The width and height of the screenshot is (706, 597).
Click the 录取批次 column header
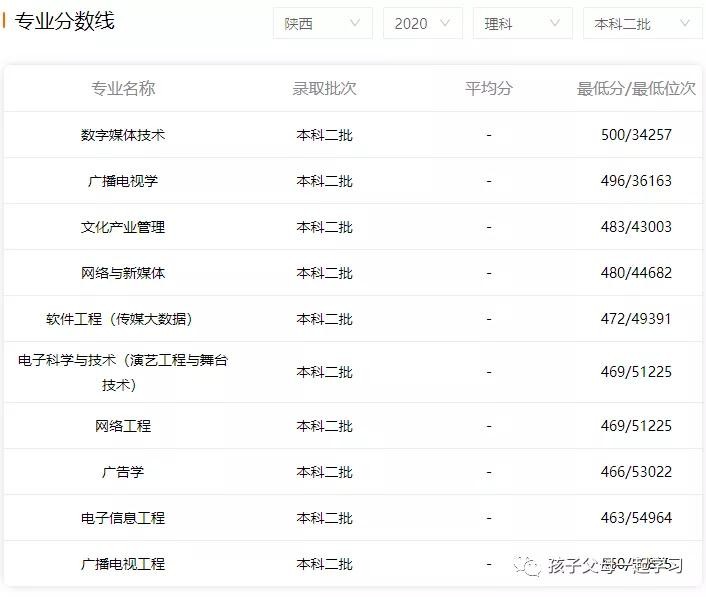pos(324,88)
